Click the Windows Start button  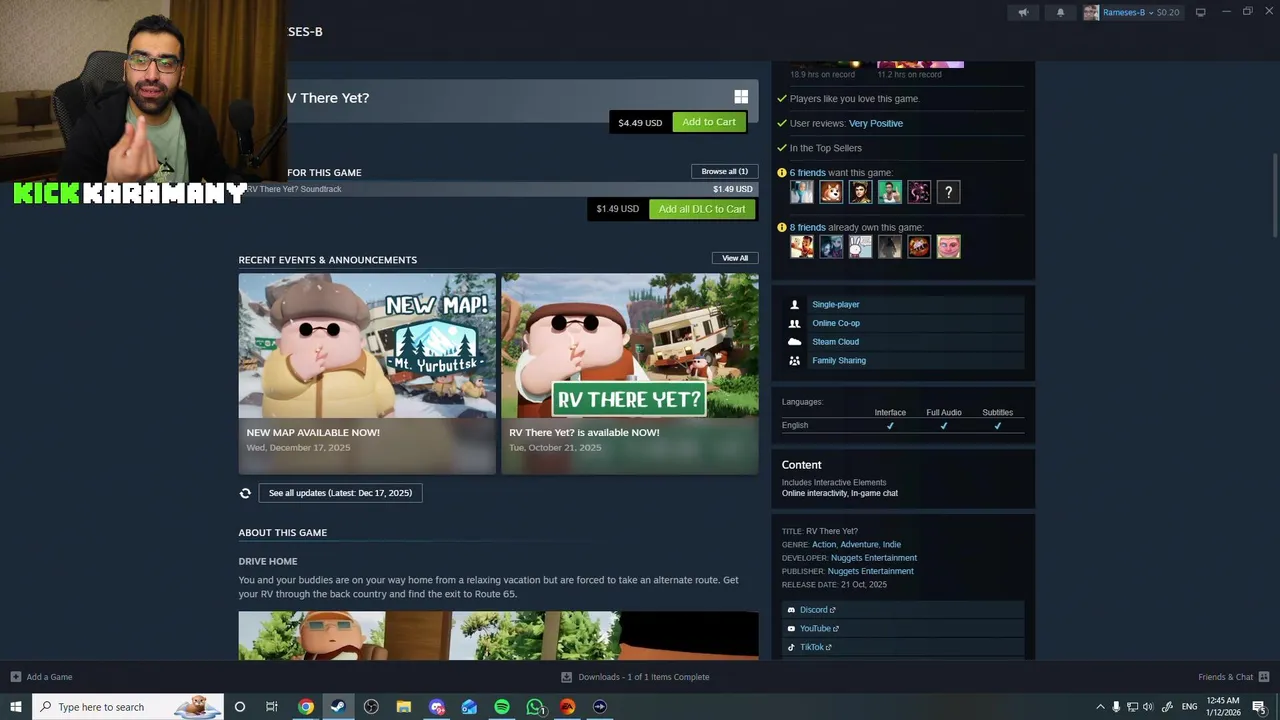tap(16, 707)
